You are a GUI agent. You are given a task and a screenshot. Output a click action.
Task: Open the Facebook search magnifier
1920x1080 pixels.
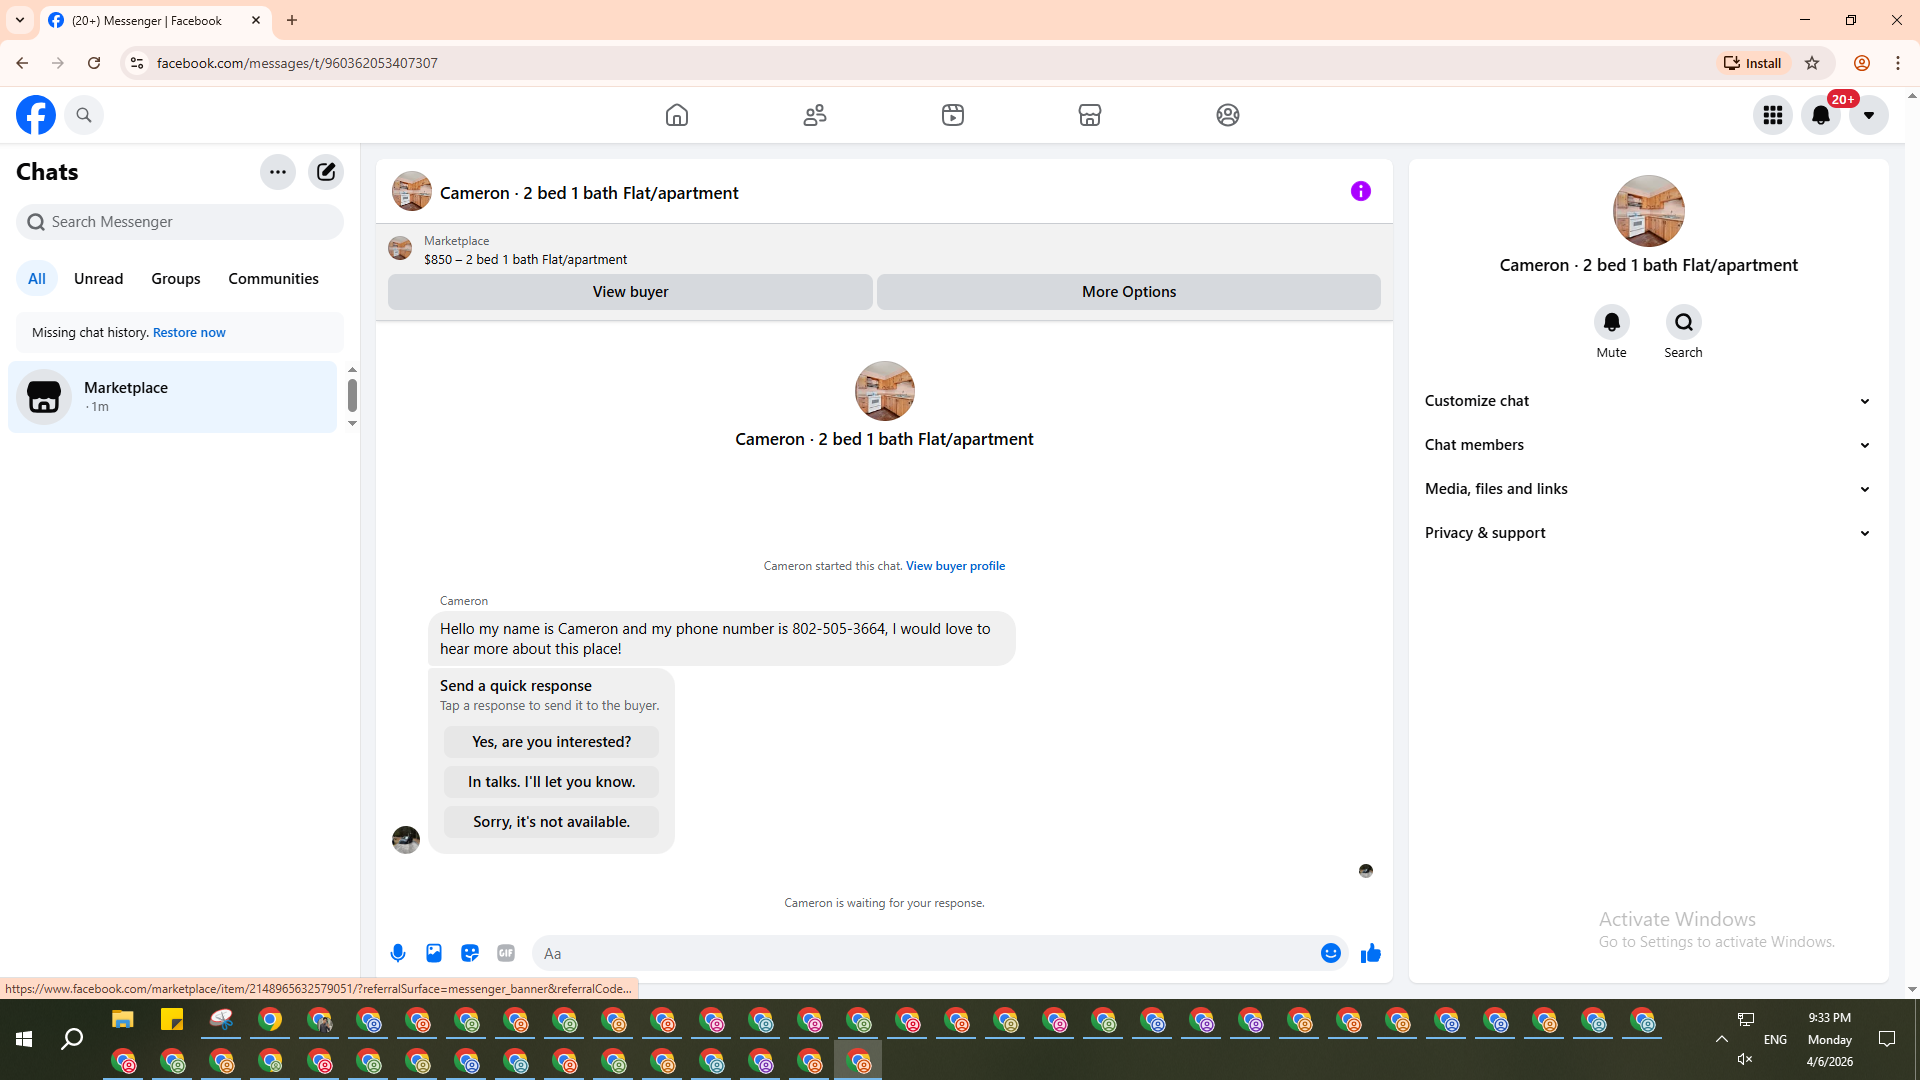pyautogui.click(x=84, y=115)
